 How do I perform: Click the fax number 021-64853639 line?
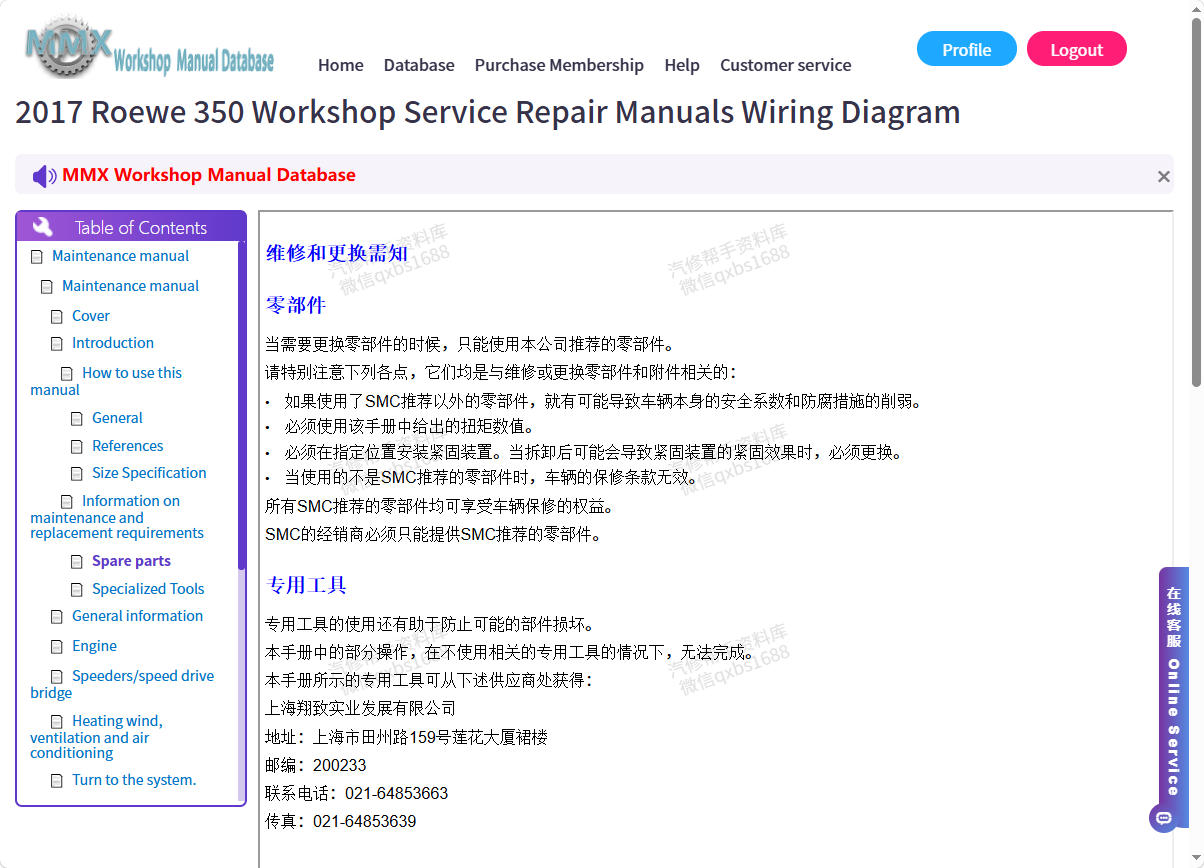340,822
